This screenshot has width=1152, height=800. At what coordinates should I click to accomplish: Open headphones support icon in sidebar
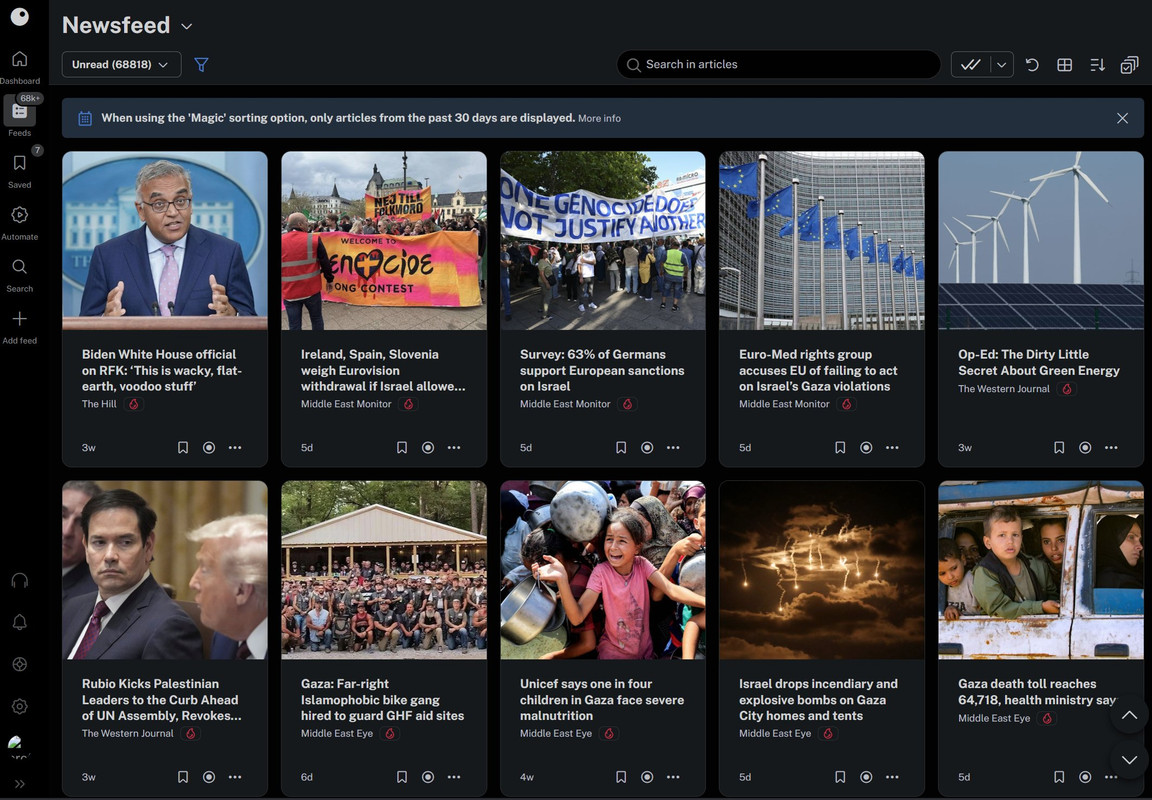point(20,581)
